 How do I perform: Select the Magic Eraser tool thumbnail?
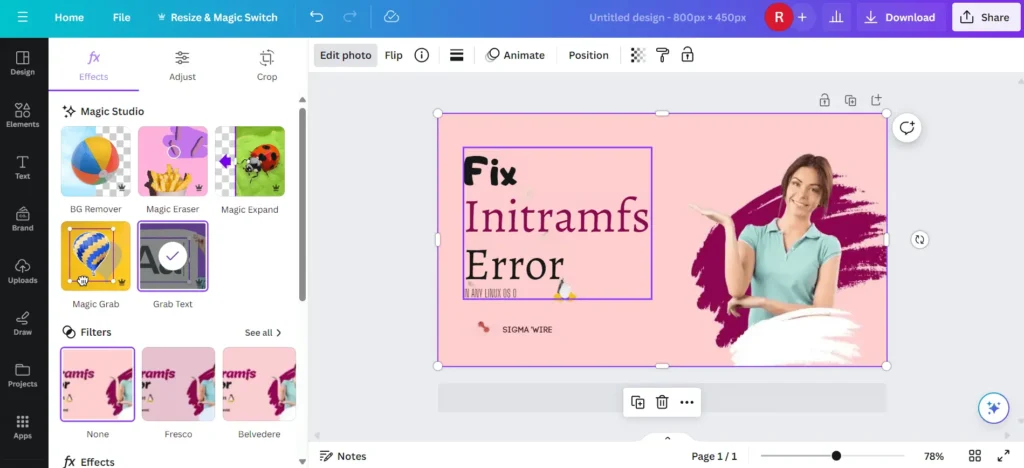point(173,161)
